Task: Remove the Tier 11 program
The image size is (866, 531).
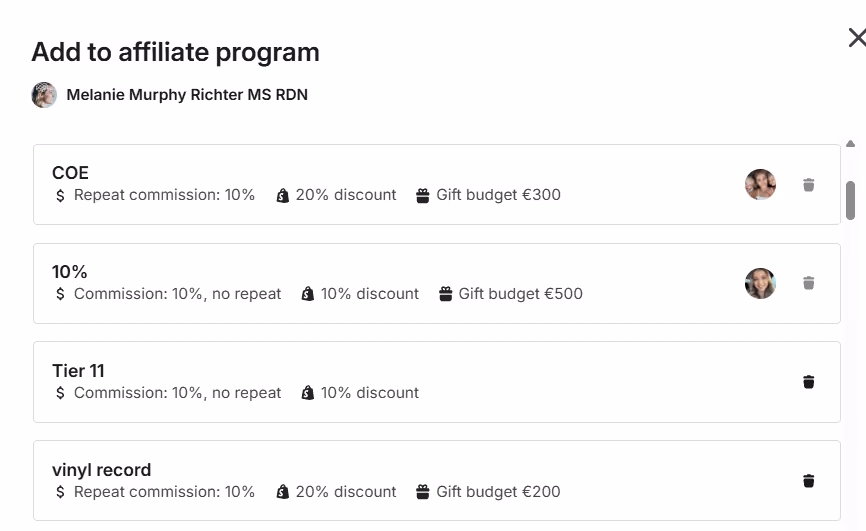Action: pyautogui.click(x=809, y=382)
